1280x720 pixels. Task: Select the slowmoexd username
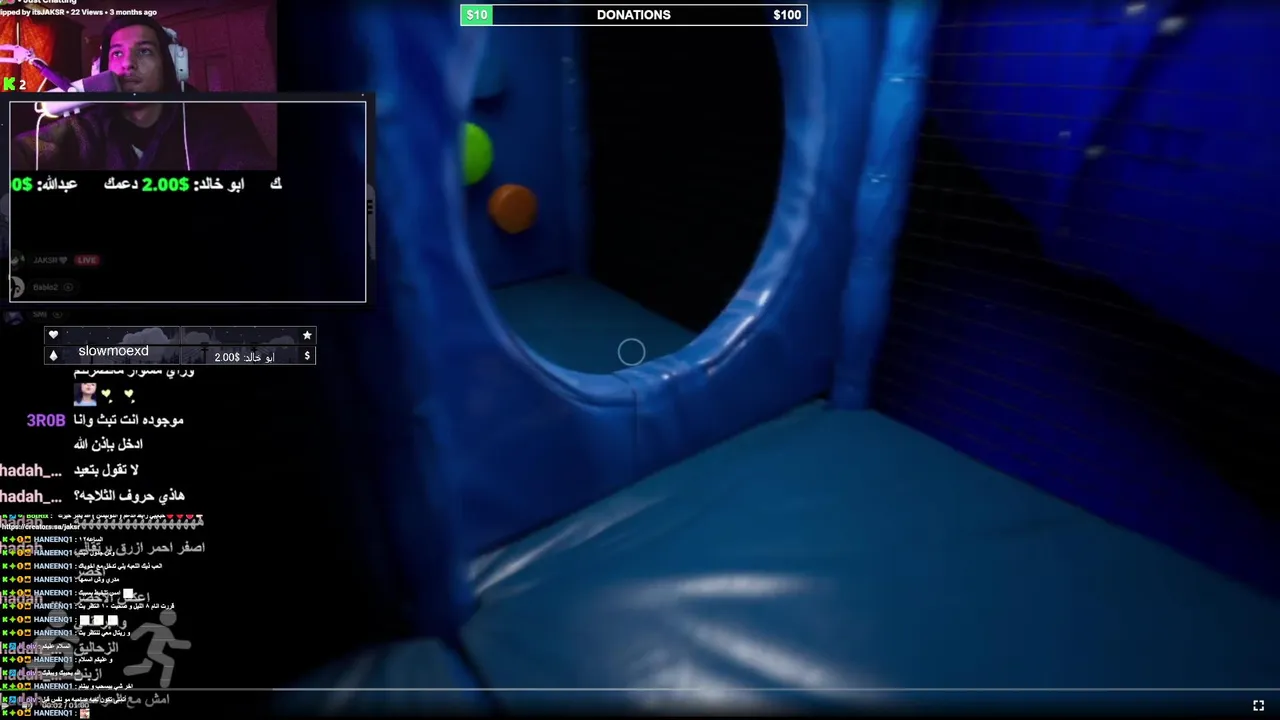113,351
